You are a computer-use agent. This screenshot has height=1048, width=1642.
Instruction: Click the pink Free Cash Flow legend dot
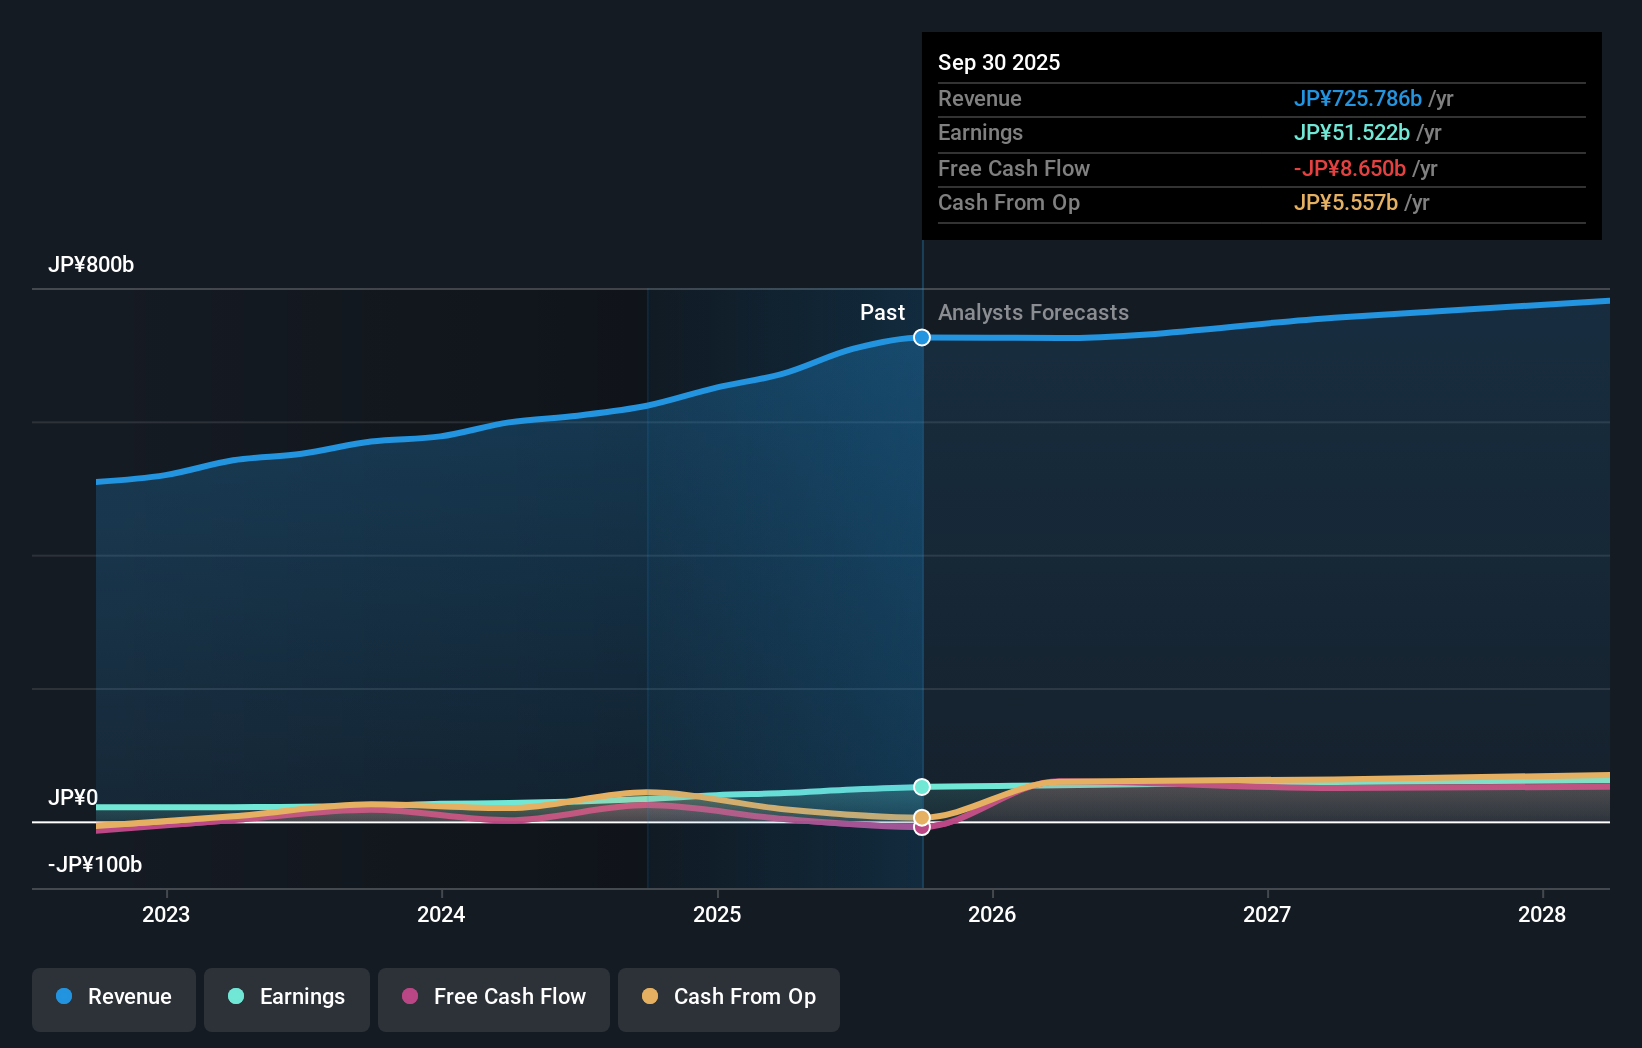[x=409, y=997]
